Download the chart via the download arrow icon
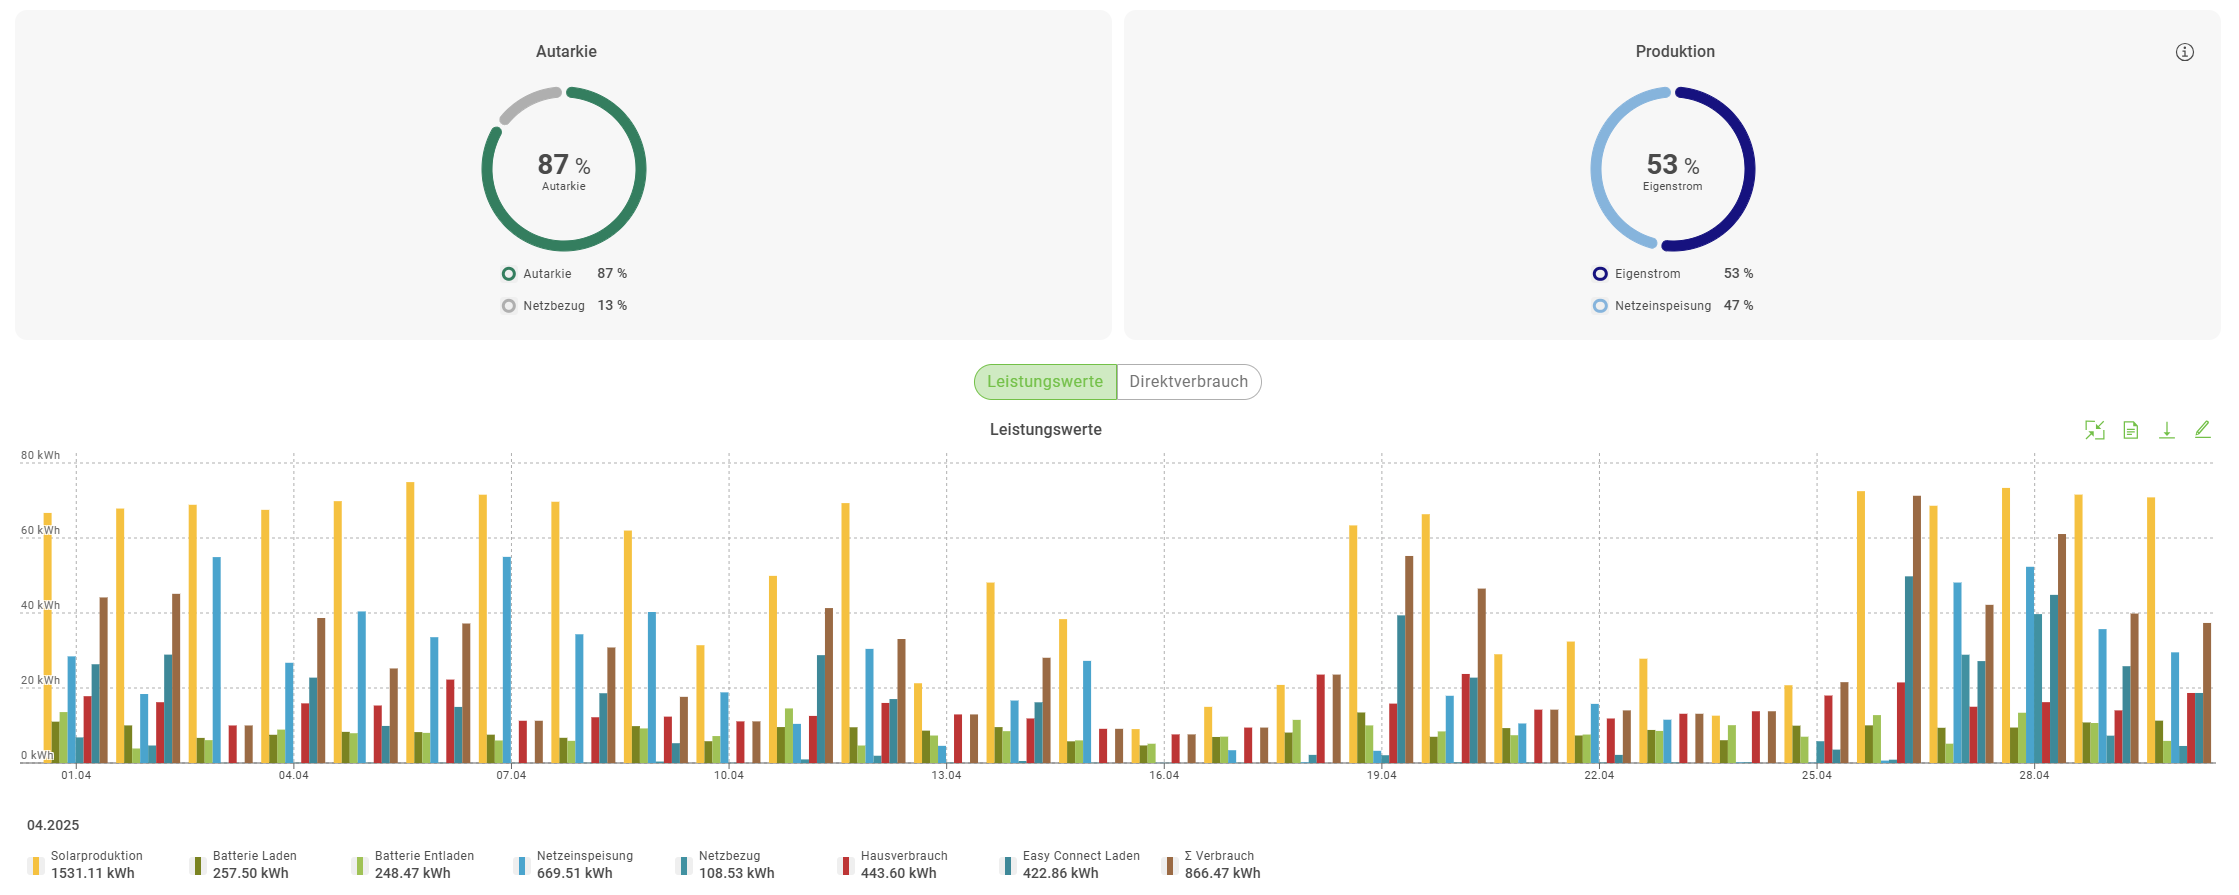Viewport: 2239px width, 895px height. [2166, 430]
